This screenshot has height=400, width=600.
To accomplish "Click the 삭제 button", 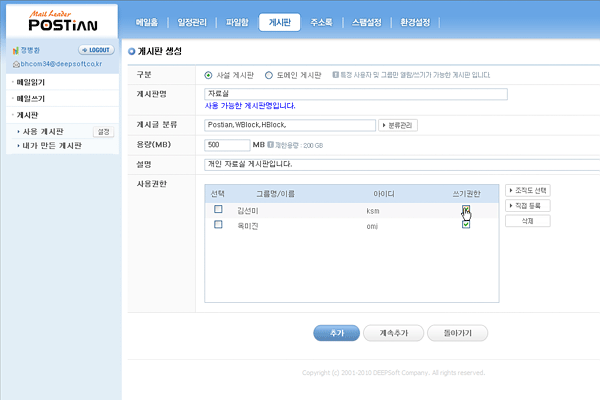I will [x=528, y=221].
